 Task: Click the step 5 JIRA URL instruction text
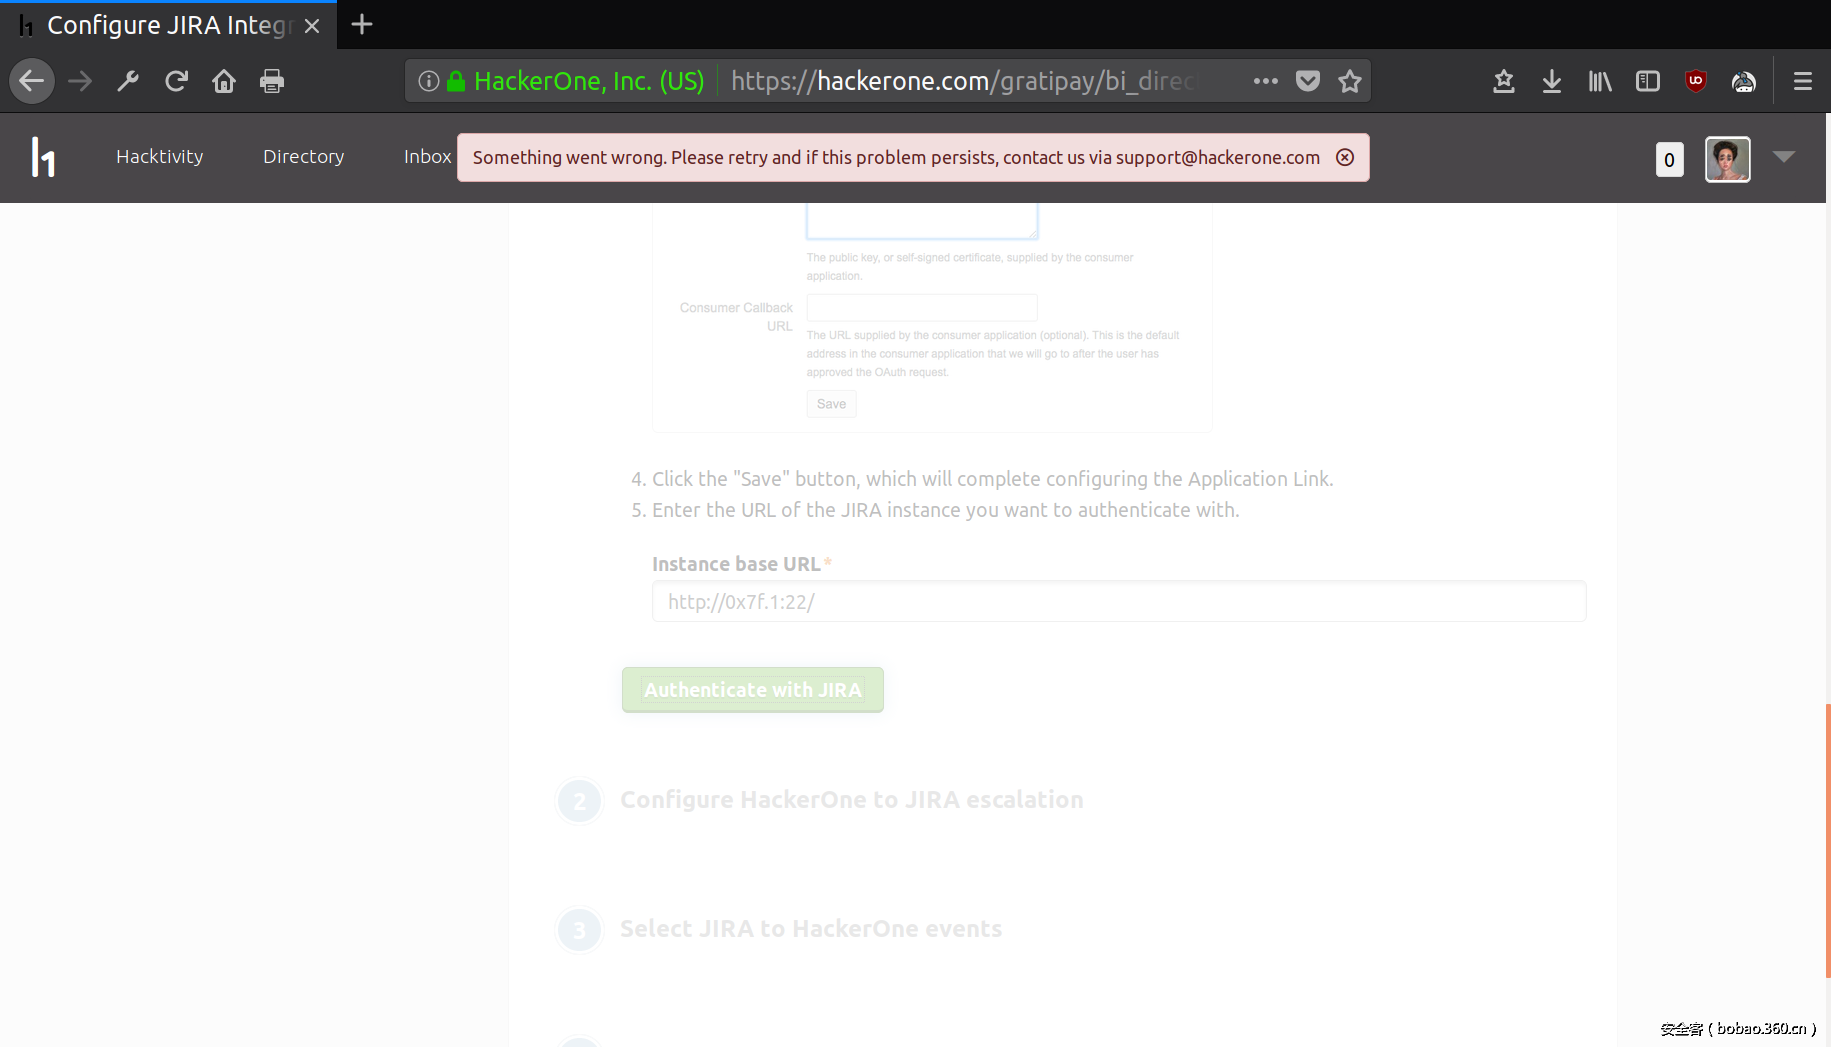click(945, 510)
